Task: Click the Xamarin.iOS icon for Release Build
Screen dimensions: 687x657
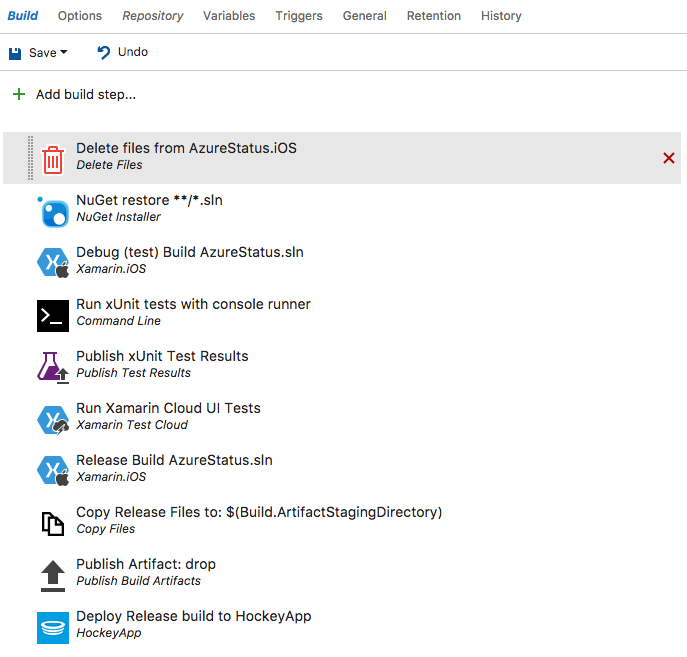Action: 53,471
